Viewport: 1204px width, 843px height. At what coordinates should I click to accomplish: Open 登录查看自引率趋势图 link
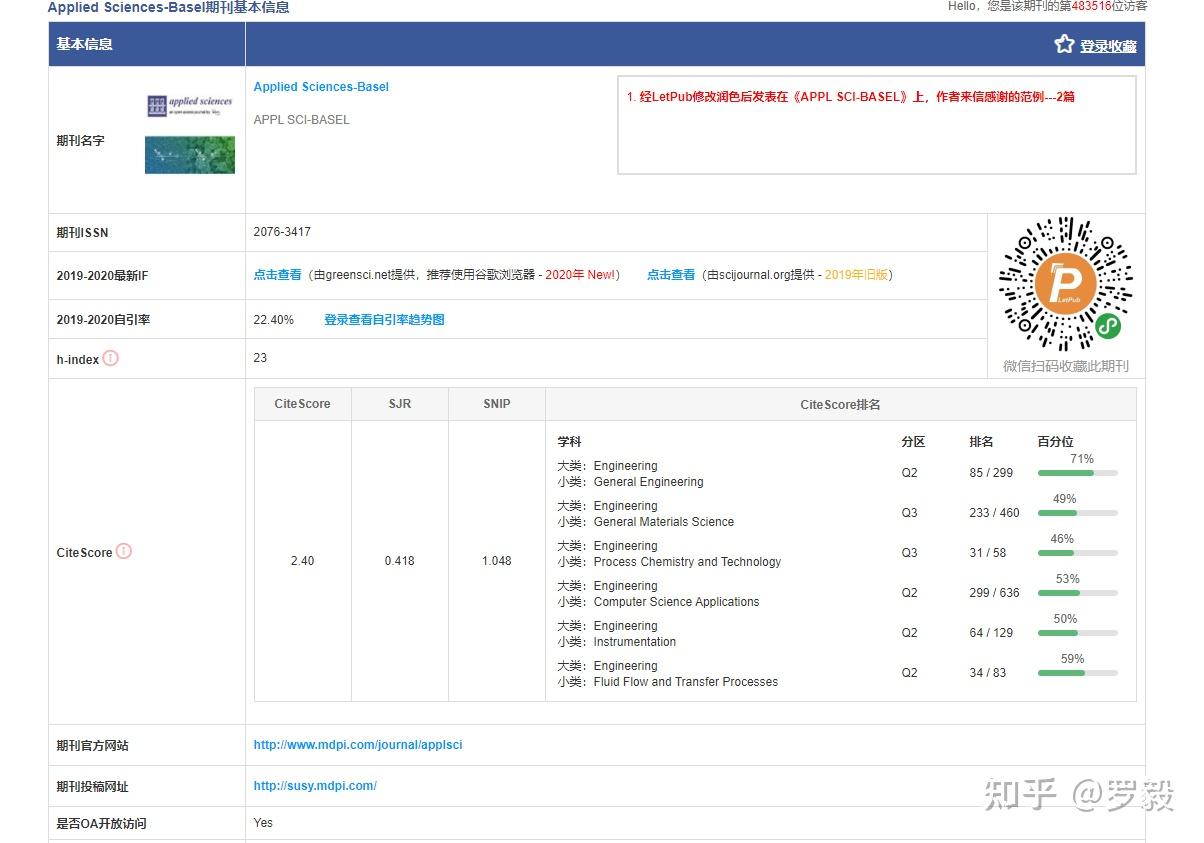point(384,320)
